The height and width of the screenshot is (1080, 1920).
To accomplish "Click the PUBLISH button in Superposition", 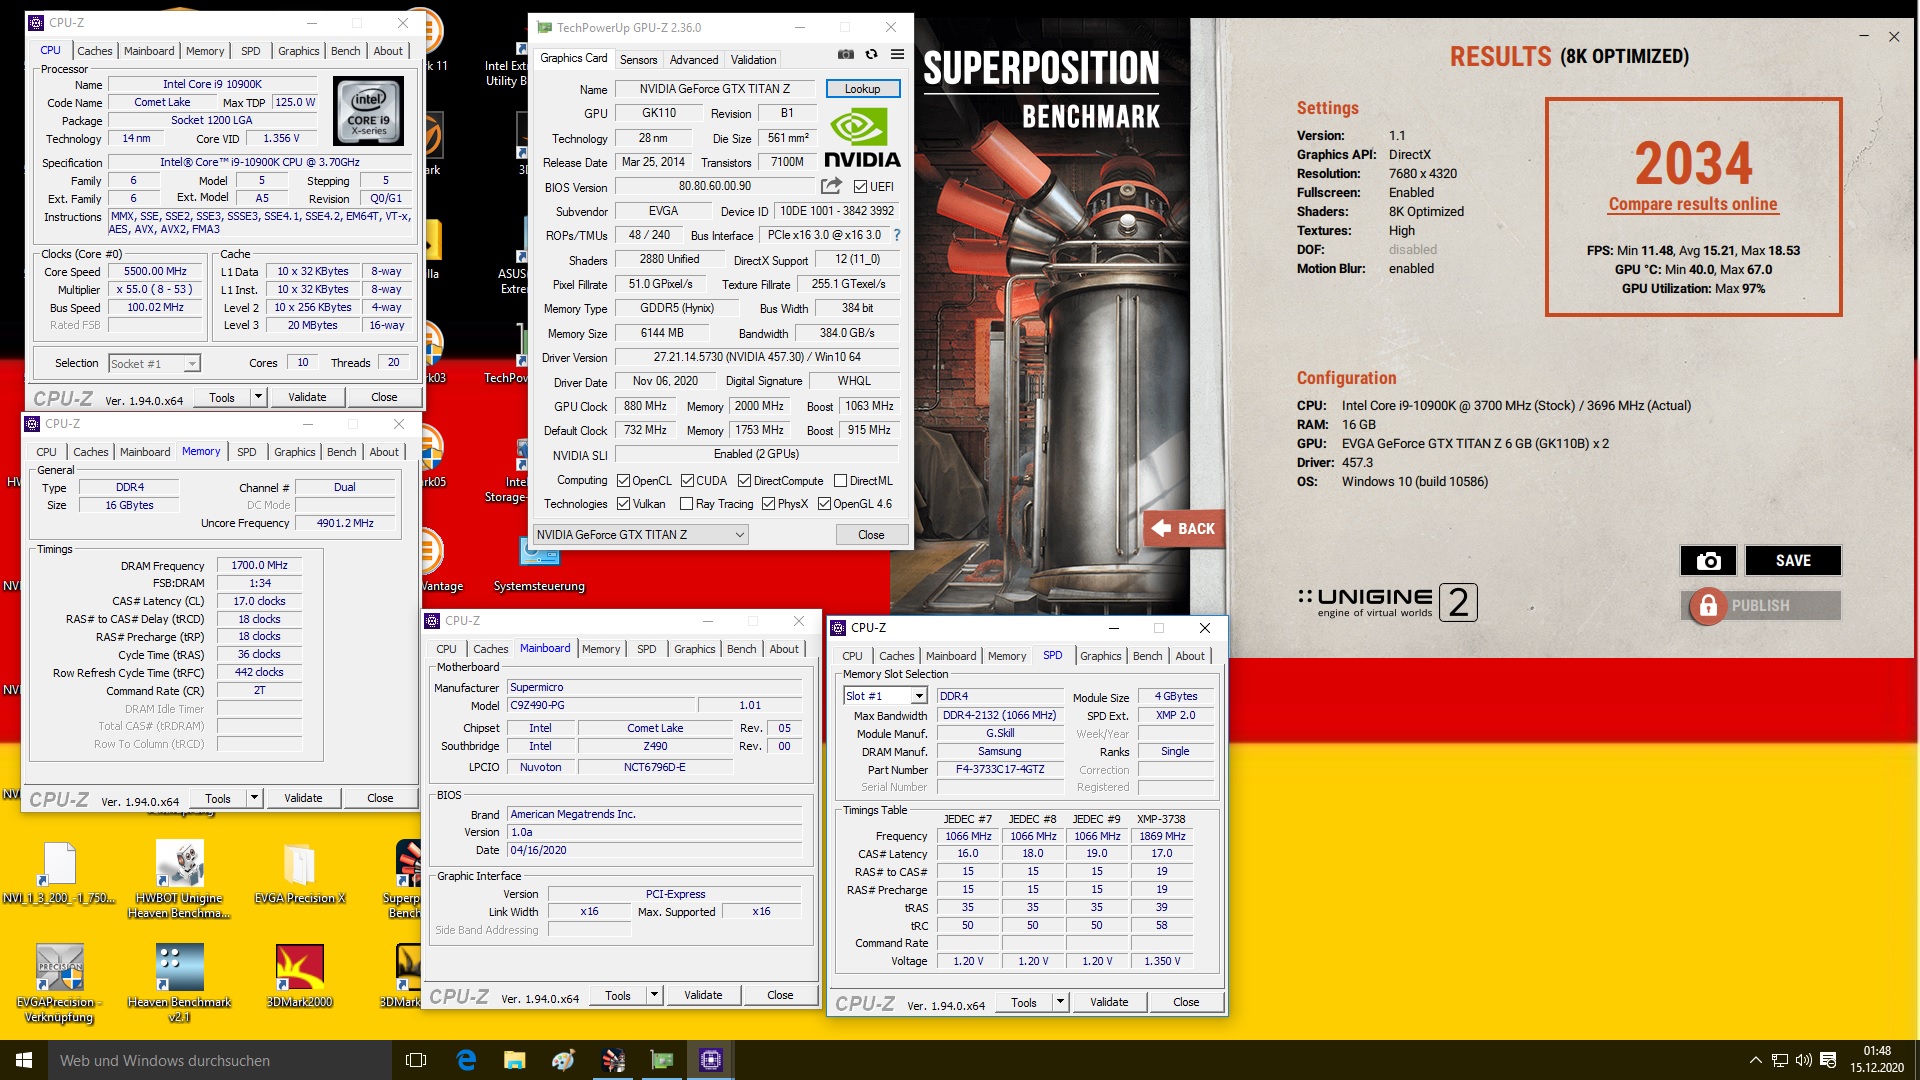I will pyautogui.click(x=1761, y=605).
